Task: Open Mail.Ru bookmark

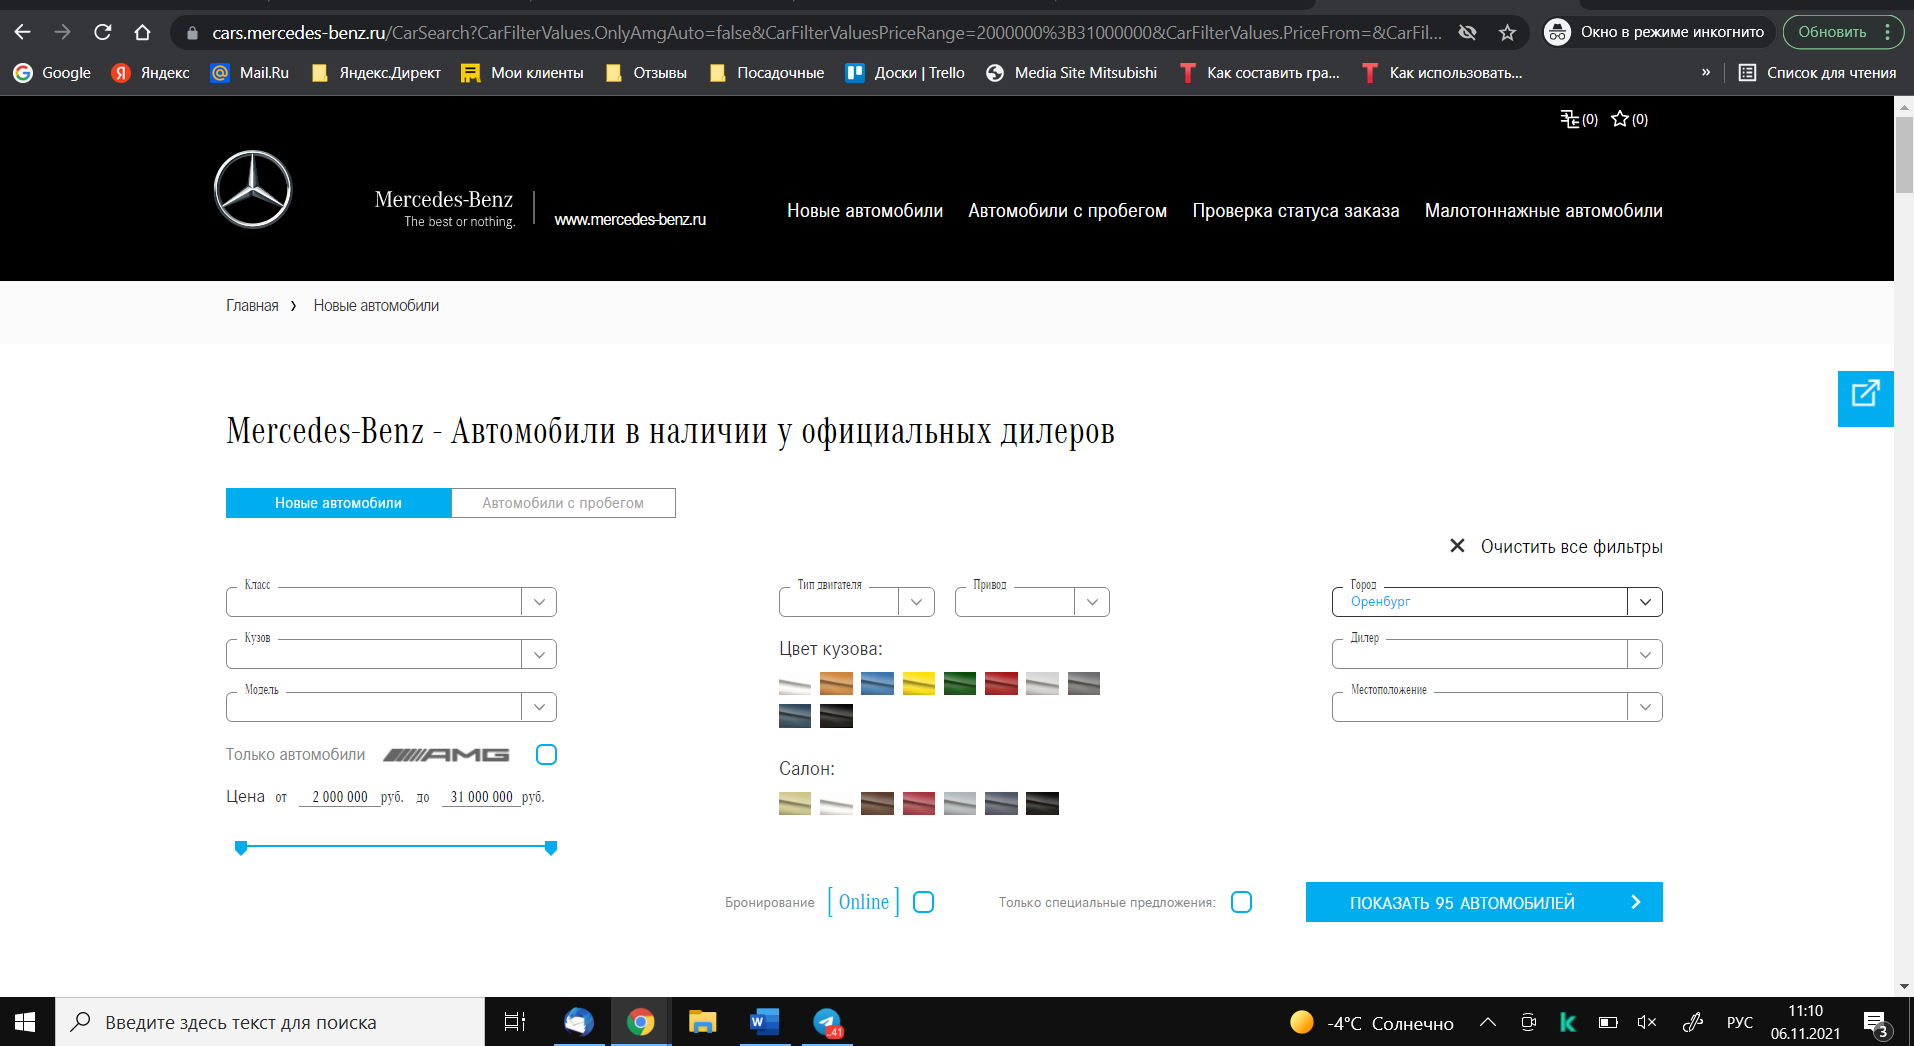Action: point(250,73)
